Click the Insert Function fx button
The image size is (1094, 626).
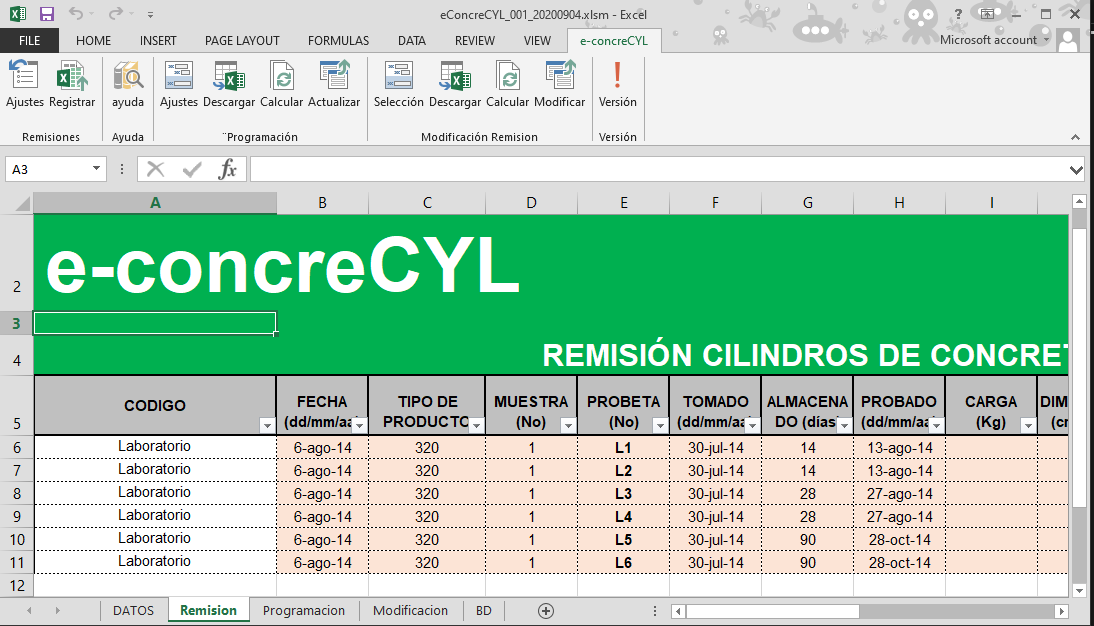[x=228, y=169]
